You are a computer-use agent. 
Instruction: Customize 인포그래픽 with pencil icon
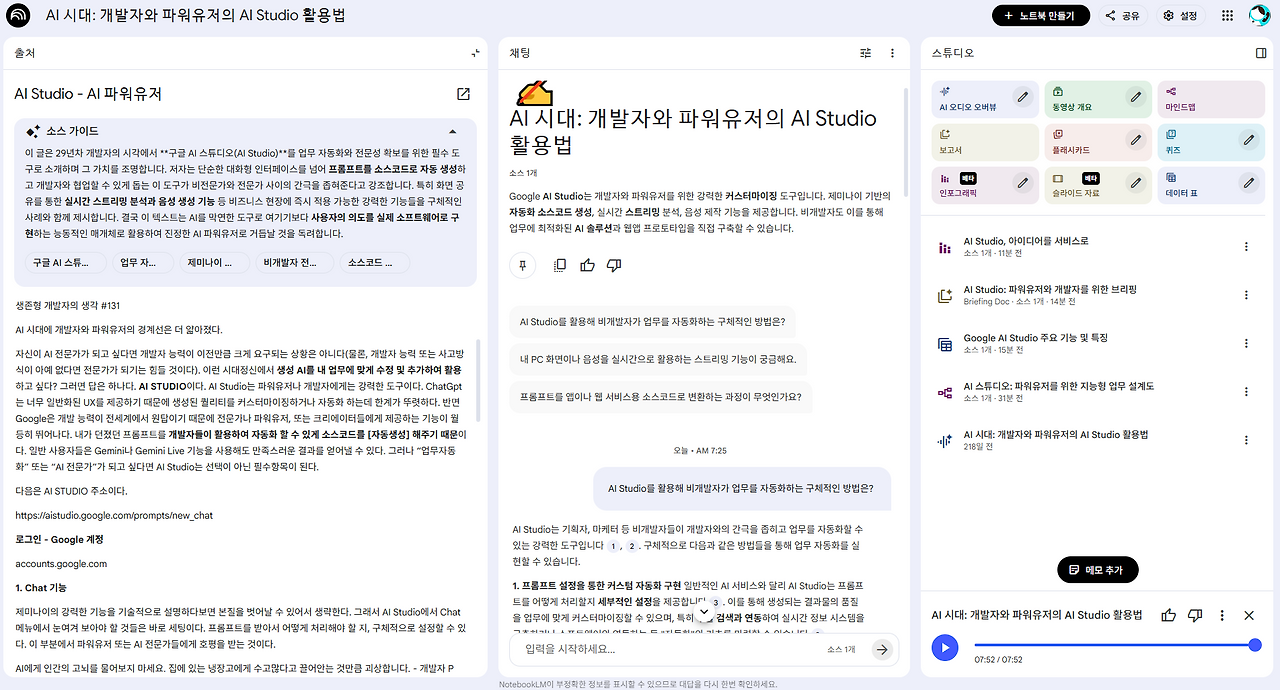[1023, 183]
